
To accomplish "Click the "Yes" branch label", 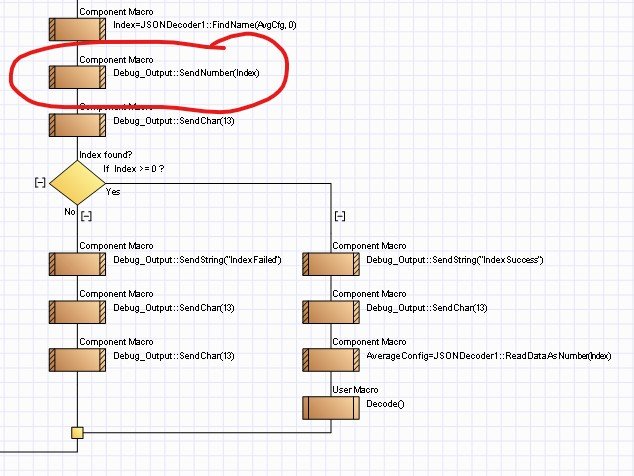I will (113, 190).
